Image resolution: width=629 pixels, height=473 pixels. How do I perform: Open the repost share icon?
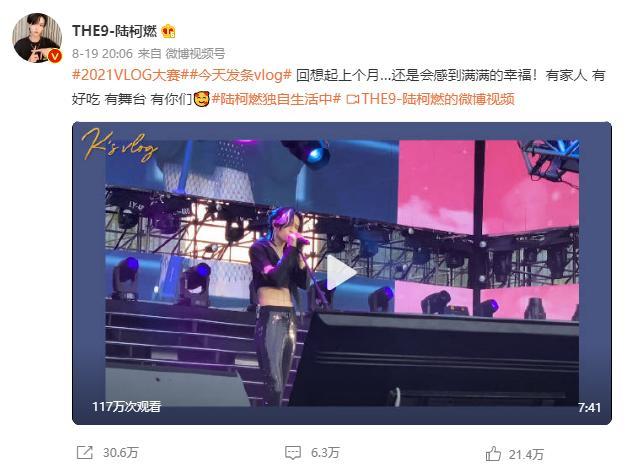(85, 453)
